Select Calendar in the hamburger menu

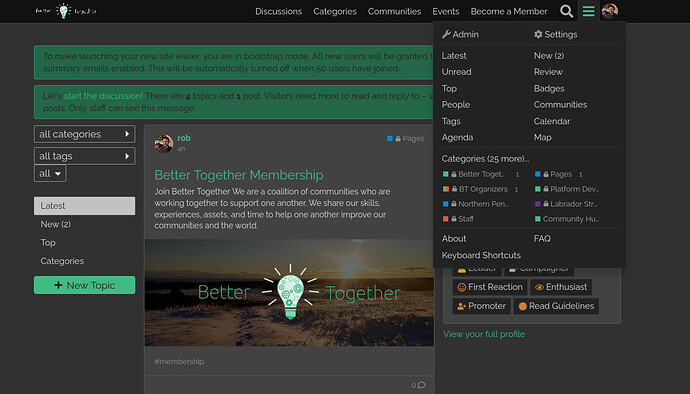[x=552, y=121]
